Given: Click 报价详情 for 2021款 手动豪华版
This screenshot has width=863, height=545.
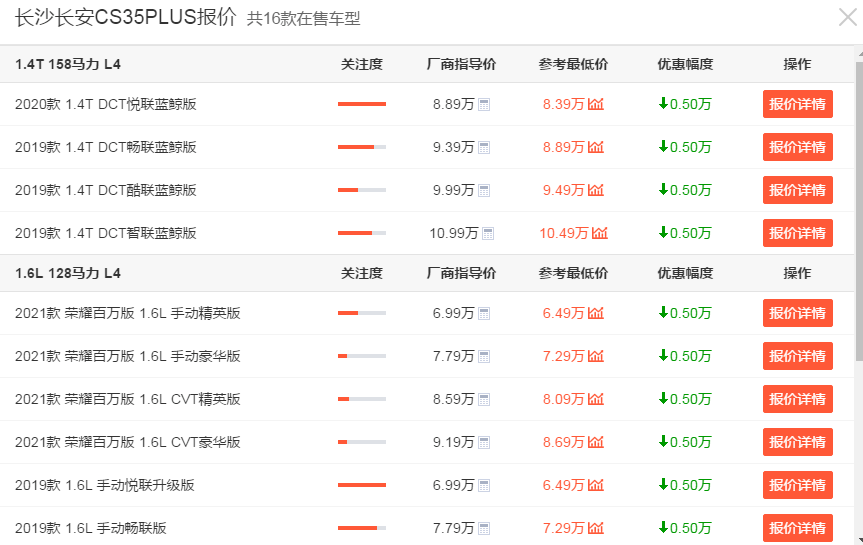Looking at the screenshot, I should pyautogui.click(x=798, y=356).
